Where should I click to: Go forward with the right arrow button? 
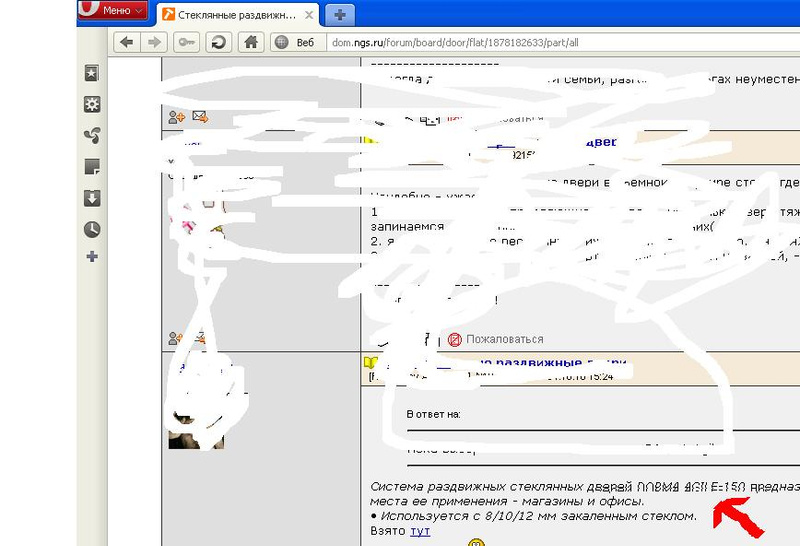(154, 42)
